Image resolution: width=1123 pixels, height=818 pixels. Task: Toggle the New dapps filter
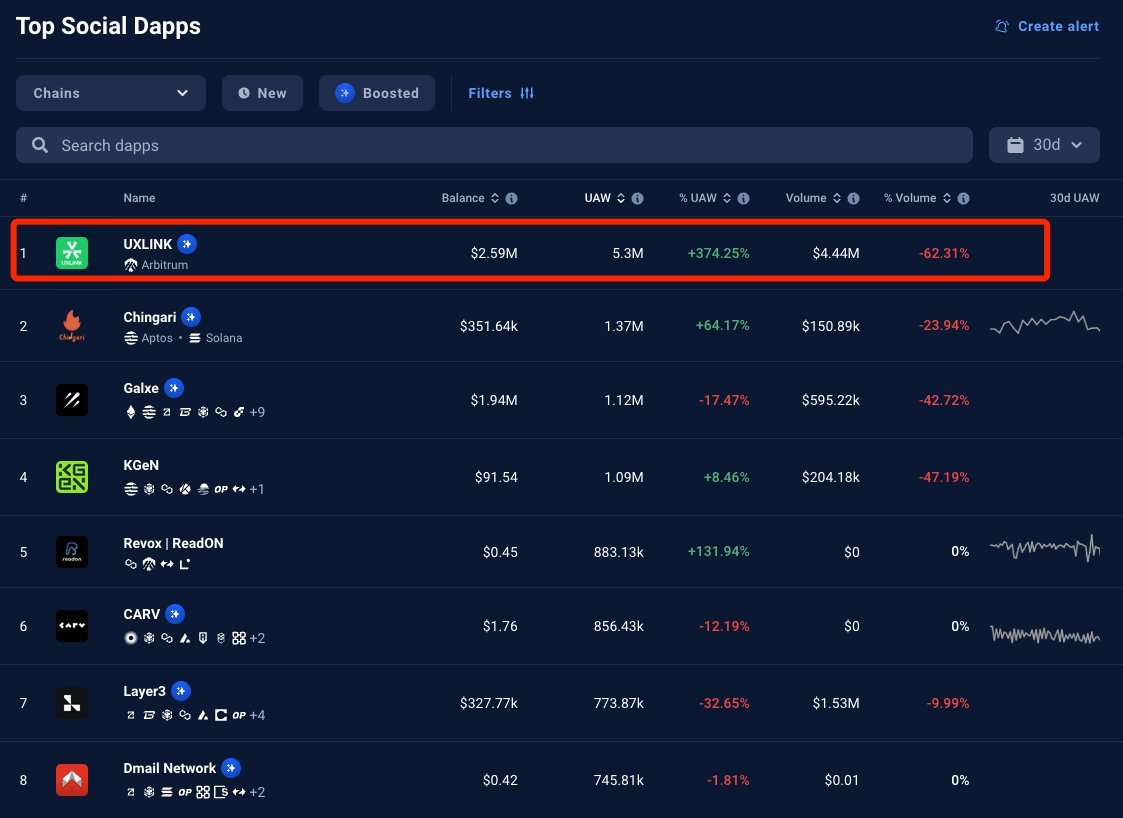262,93
